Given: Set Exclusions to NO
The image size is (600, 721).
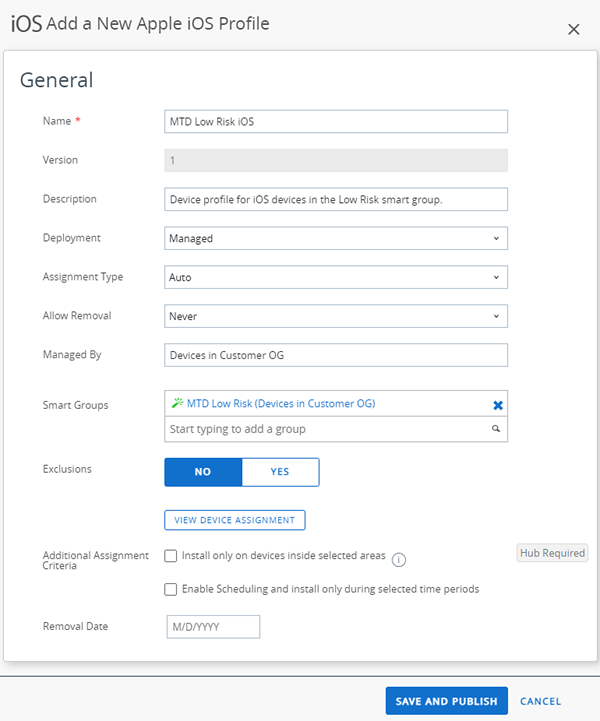Looking at the screenshot, I should [x=203, y=472].
